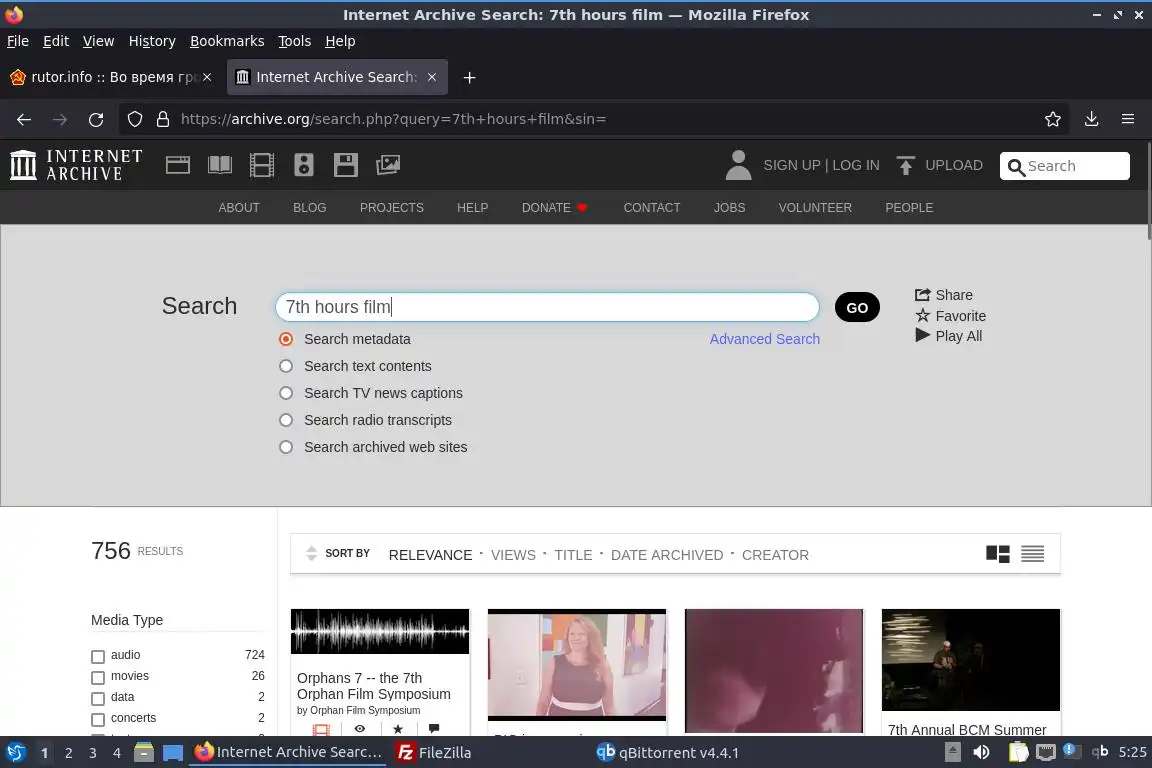Screen dimensions: 1152x768
Task: Open the Audio speaker icon
Action: 303,165
